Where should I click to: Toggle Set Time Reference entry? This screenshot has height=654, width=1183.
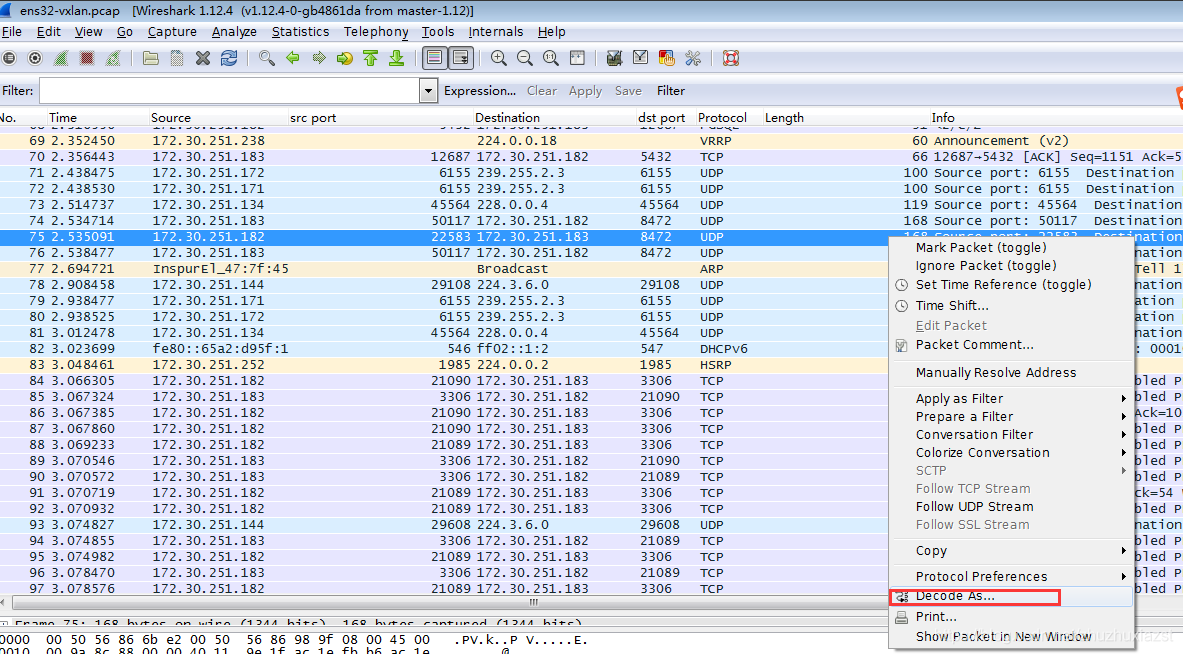[1003, 284]
